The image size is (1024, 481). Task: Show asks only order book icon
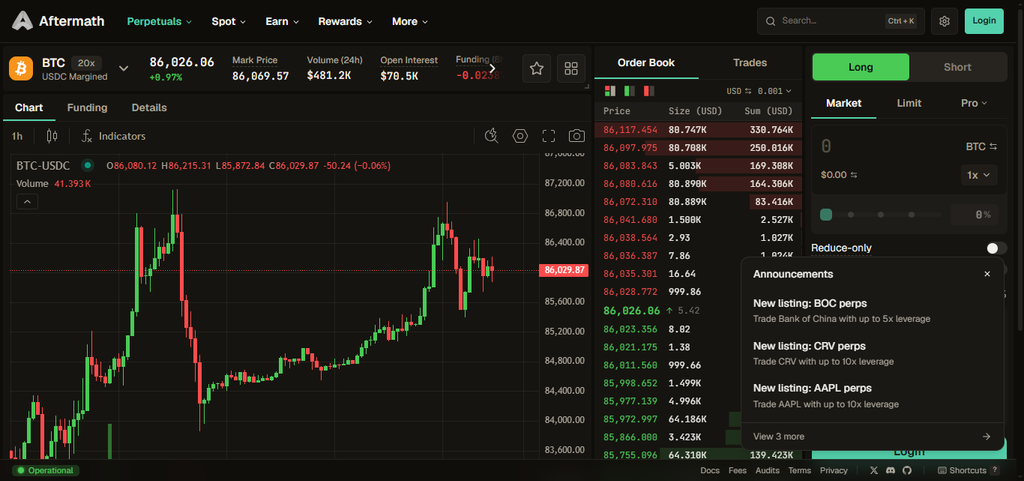point(648,91)
